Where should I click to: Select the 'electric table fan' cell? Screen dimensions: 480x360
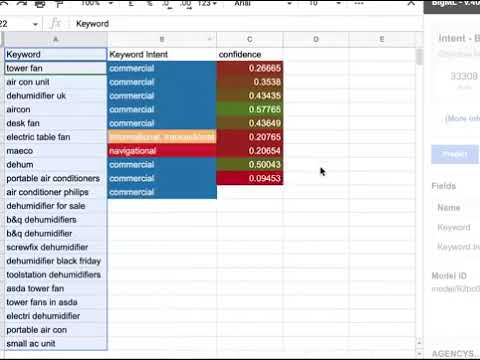[55, 137]
